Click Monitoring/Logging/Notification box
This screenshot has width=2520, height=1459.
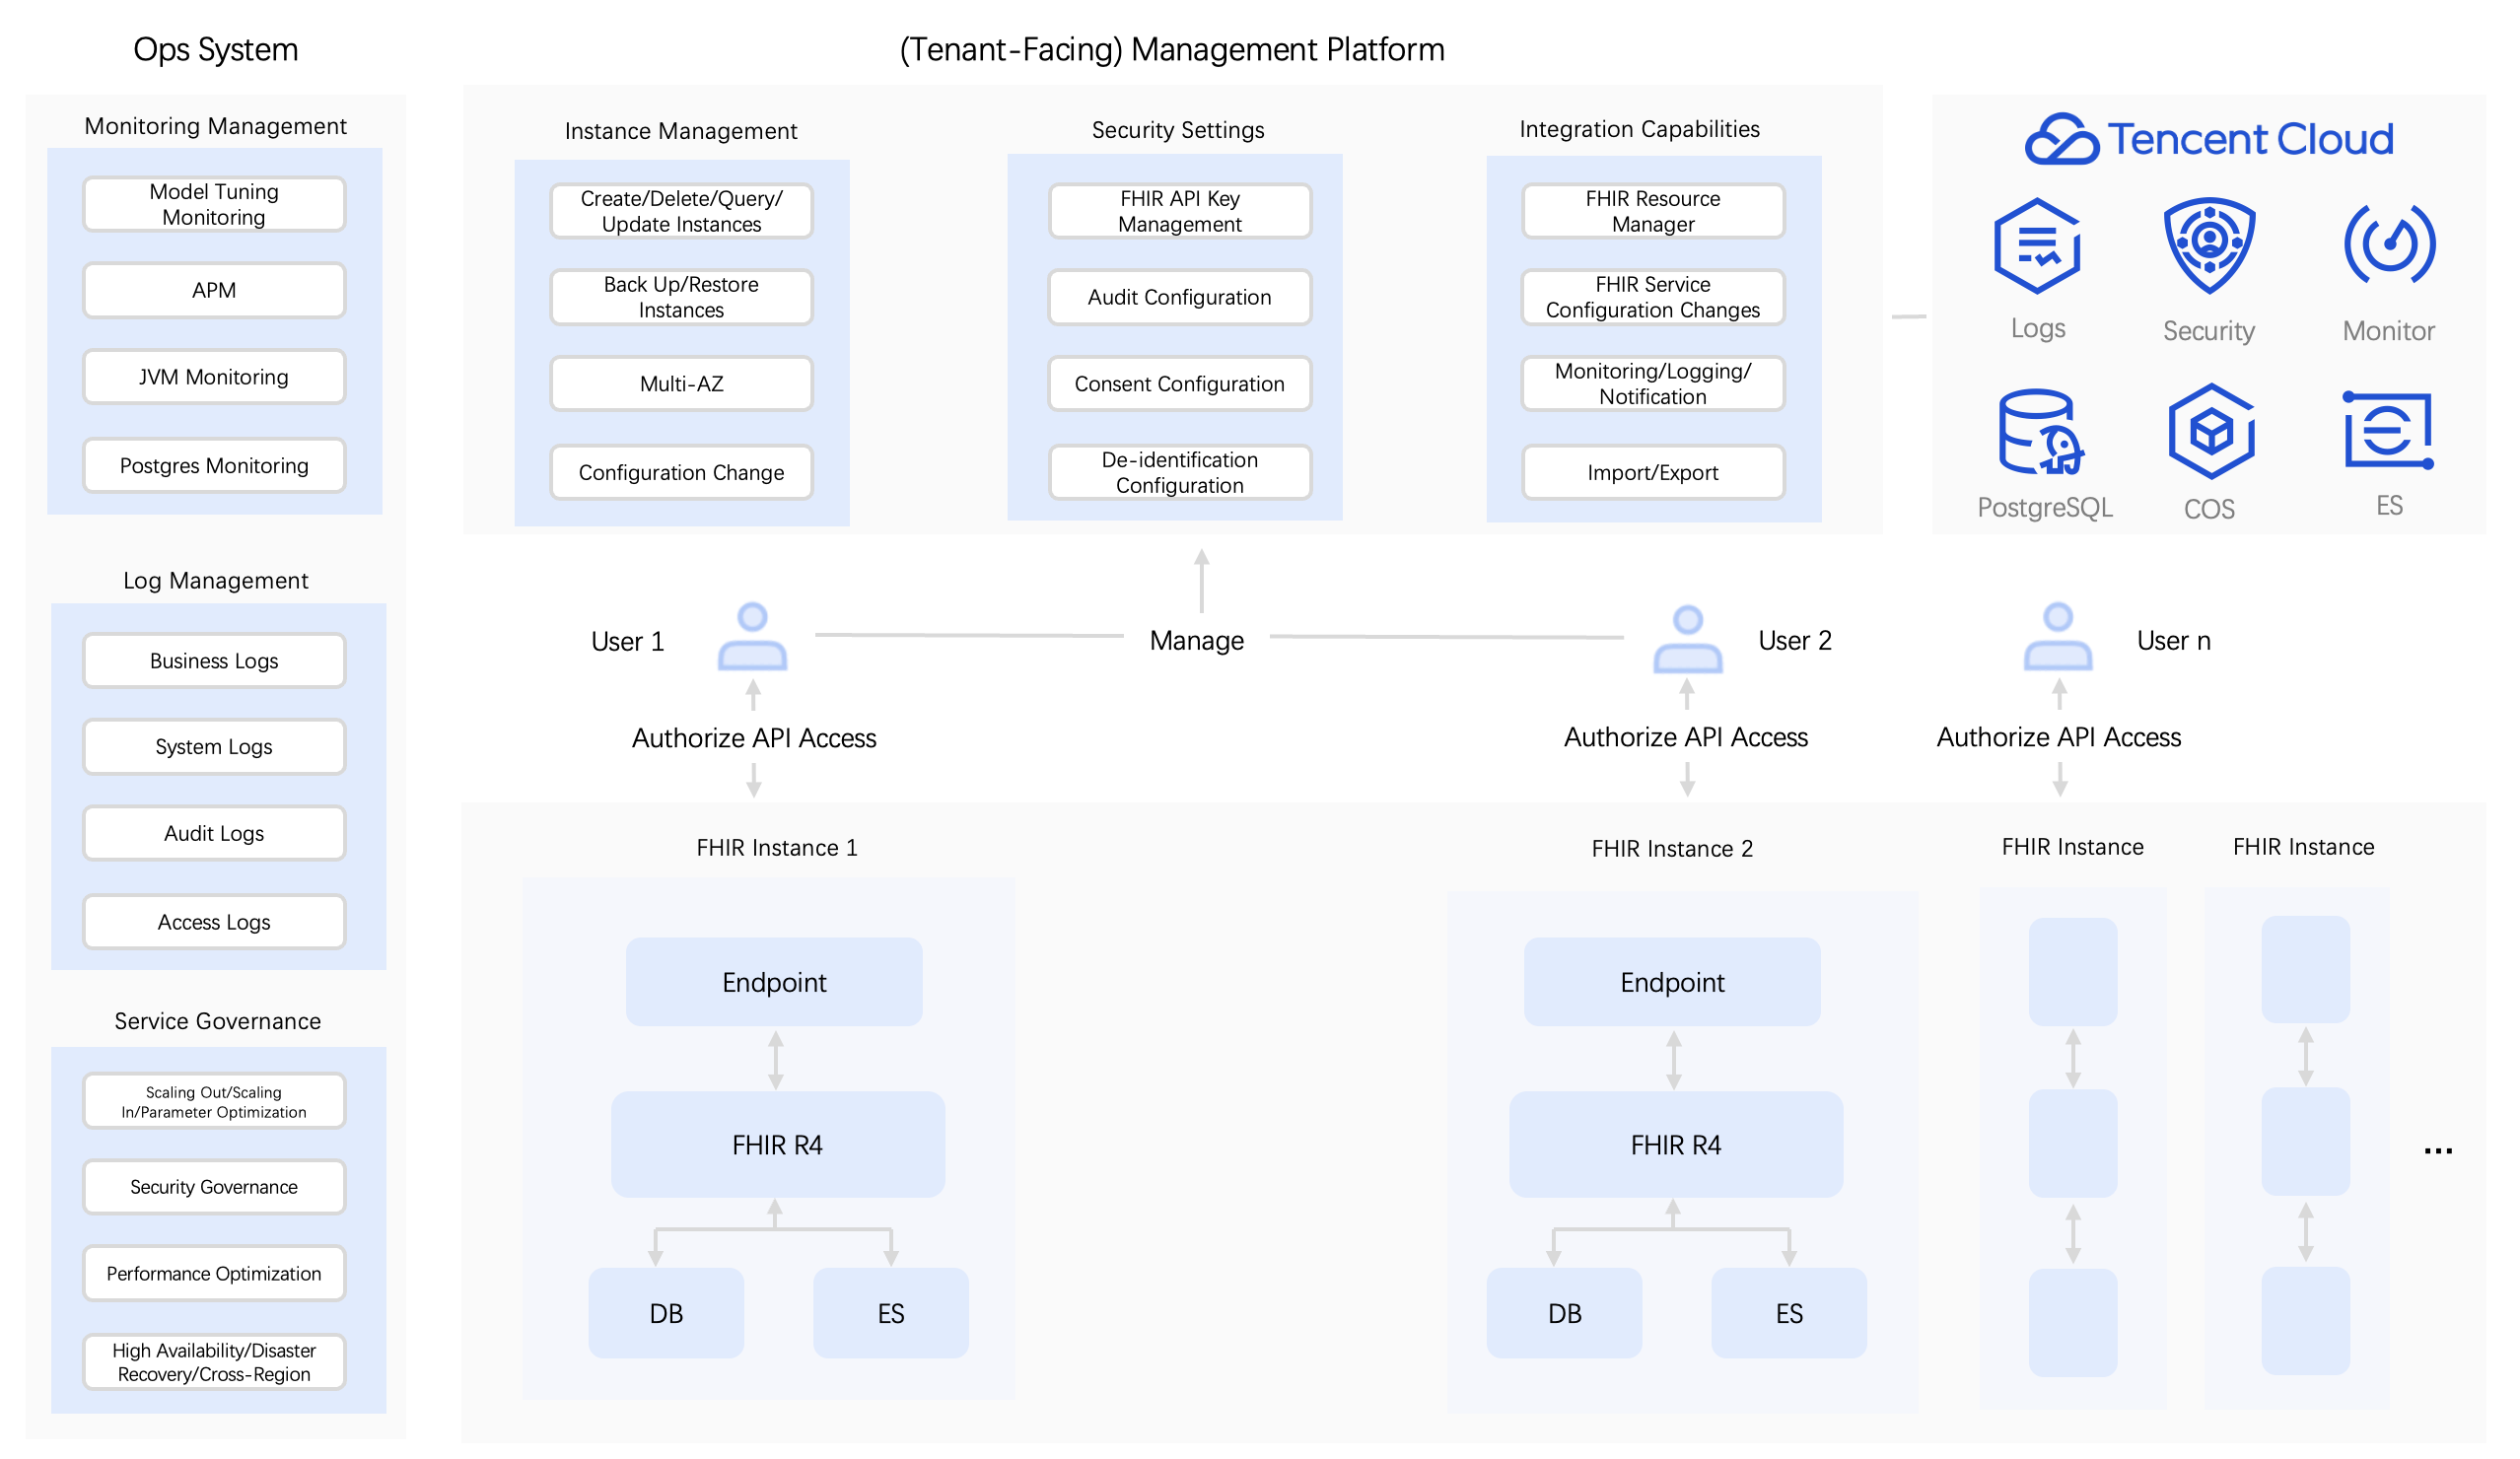tap(1653, 384)
